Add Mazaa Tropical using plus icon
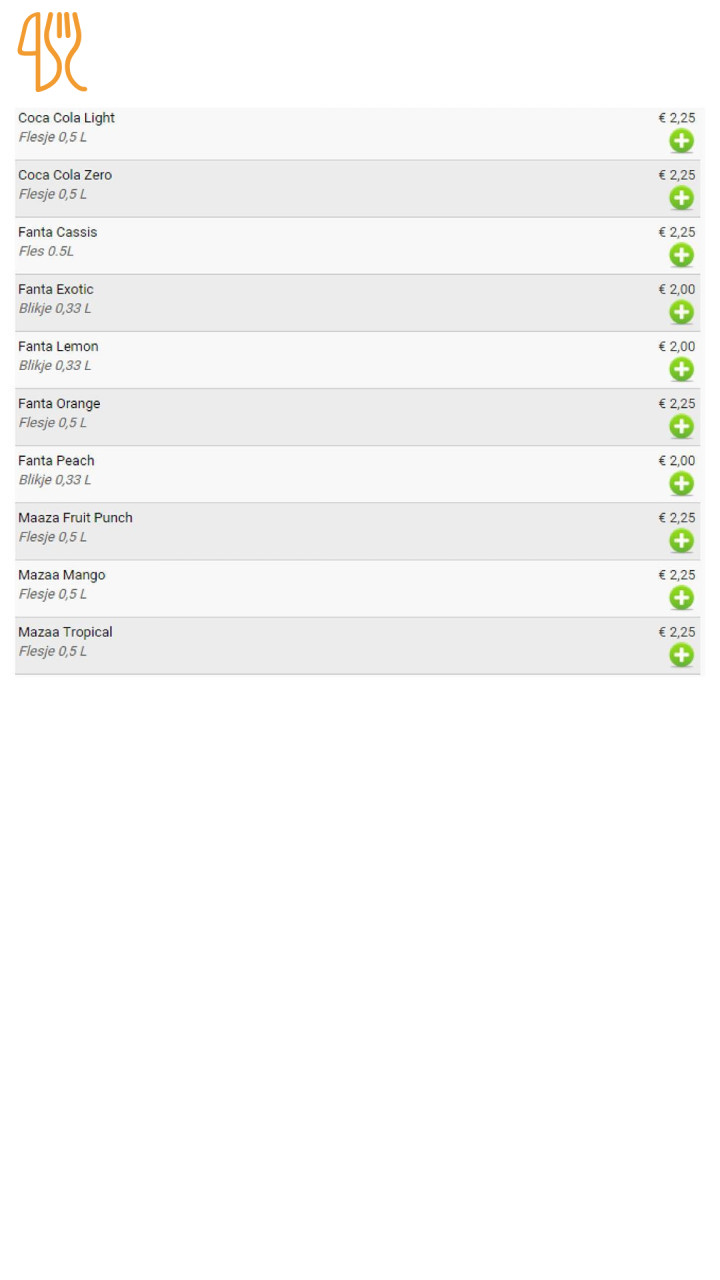Viewport: 720px width, 1280px height. point(681,654)
